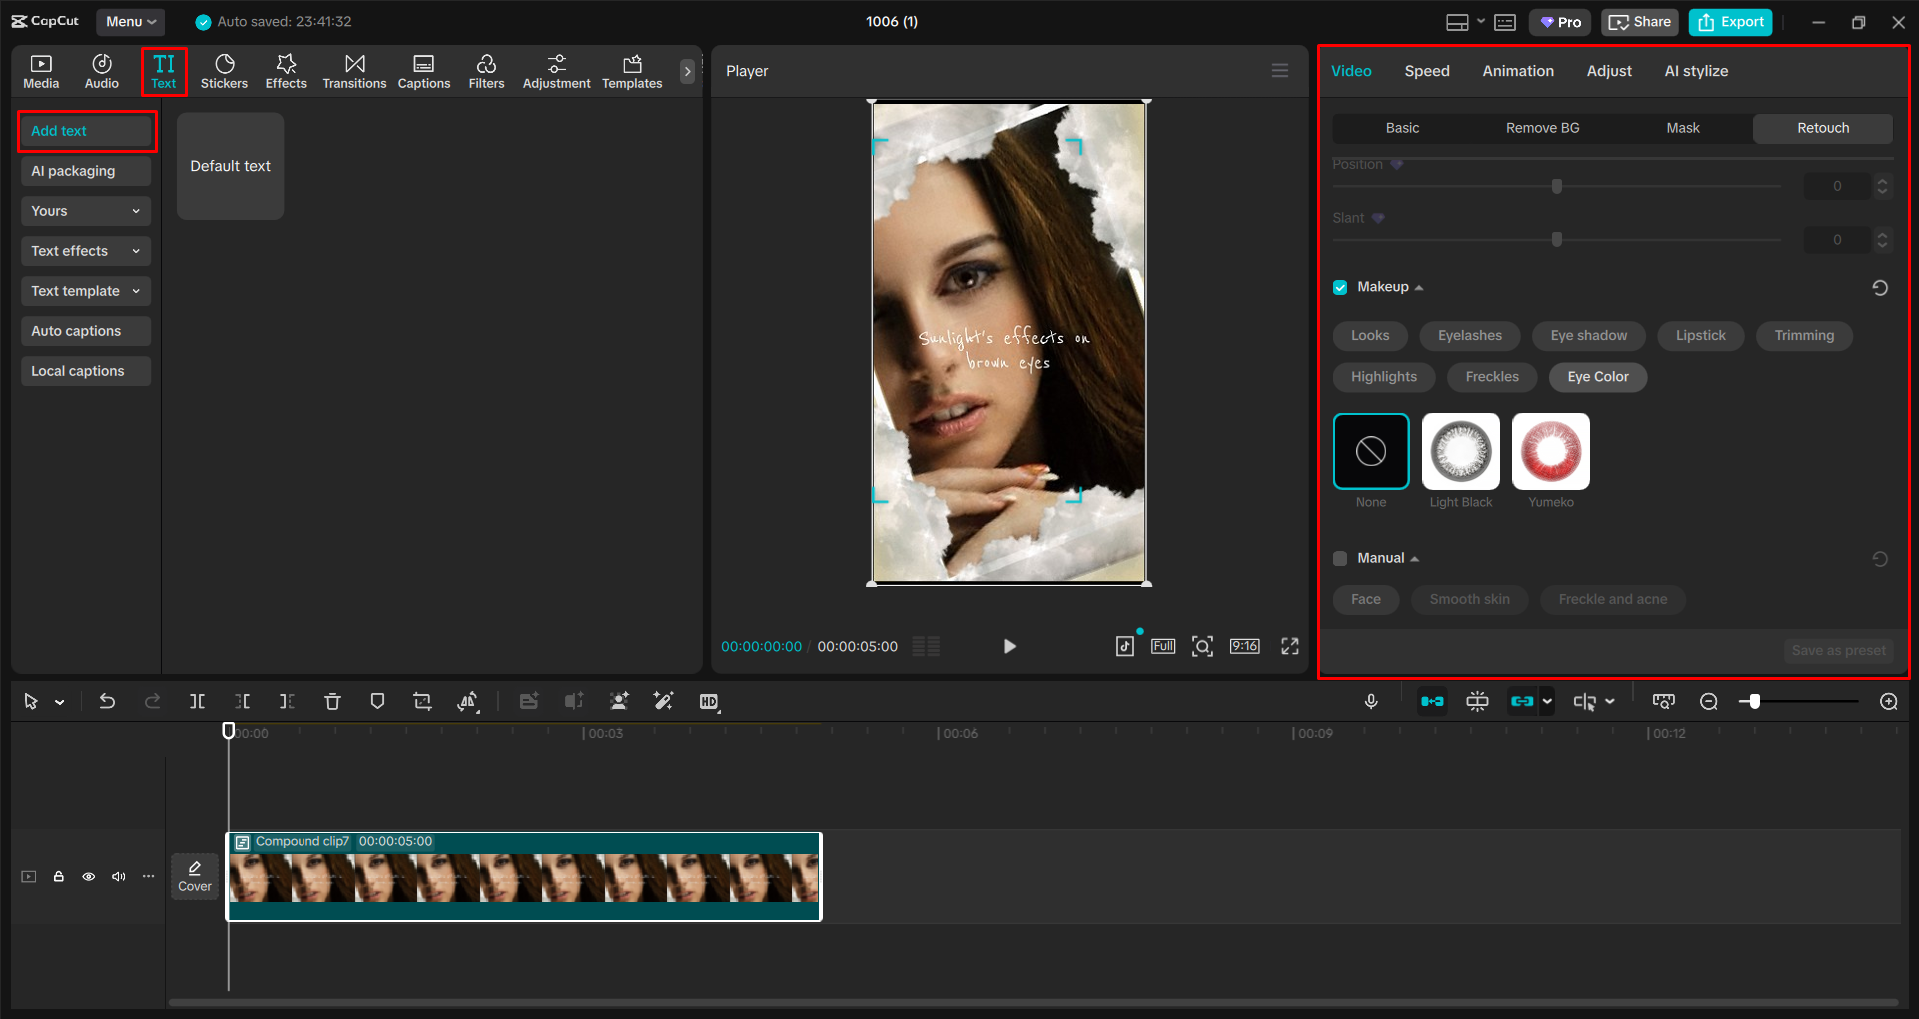This screenshot has width=1919, height=1019.
Task: Collapse the Makeup section
Action: coord(1420,287)
